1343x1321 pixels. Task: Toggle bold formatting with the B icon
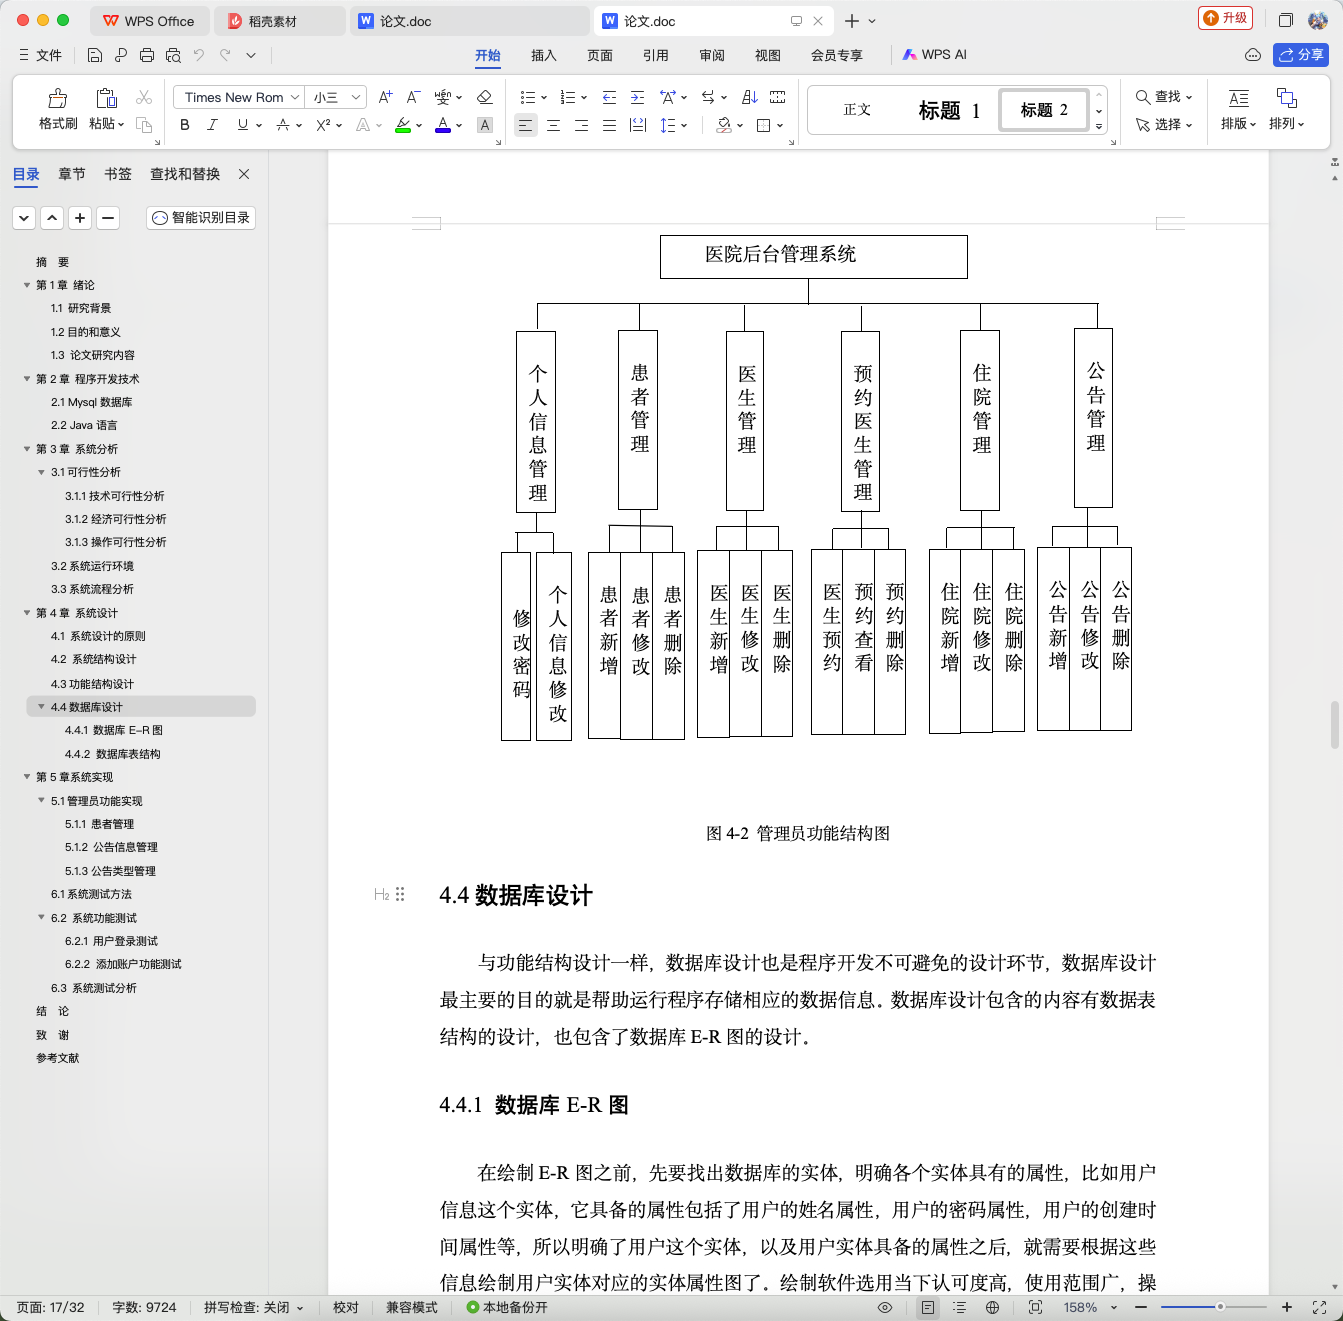(x=184, y=125)
